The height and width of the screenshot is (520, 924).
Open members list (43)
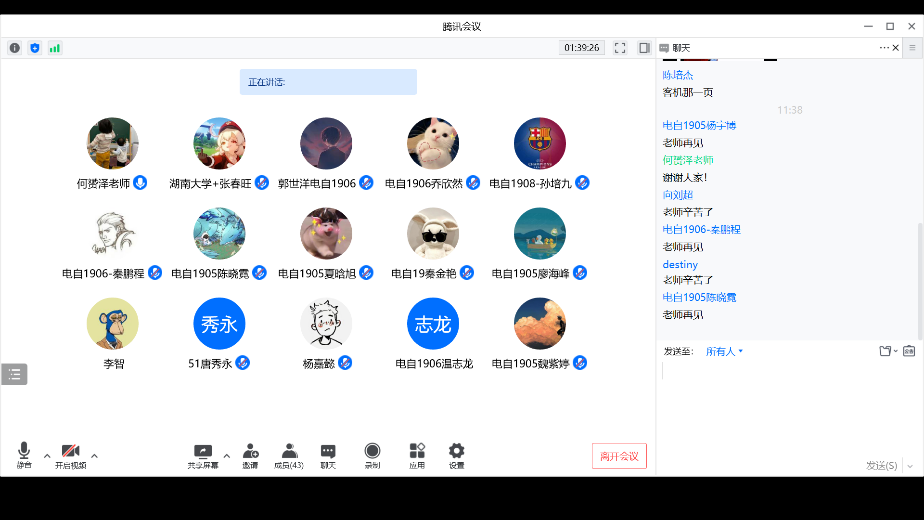pos(289,456)
